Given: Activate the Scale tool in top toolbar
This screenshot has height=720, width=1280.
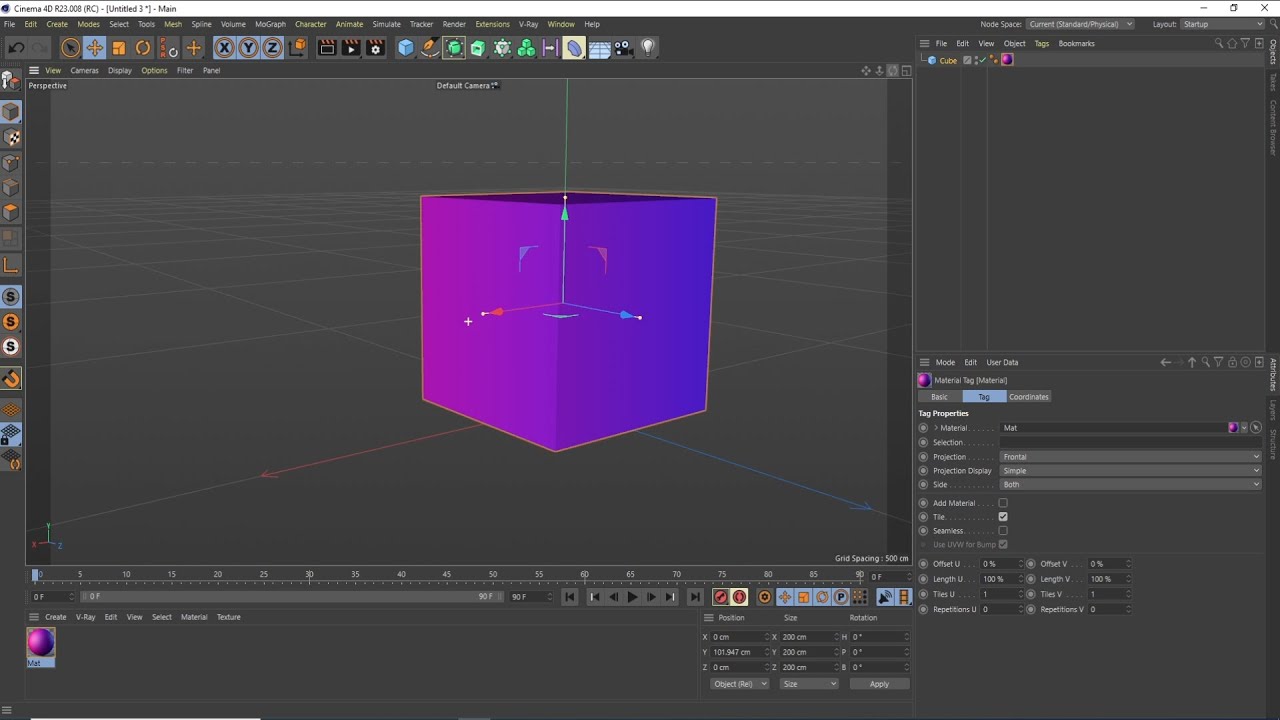Looking at the screenshot, I should click(119, 48).
